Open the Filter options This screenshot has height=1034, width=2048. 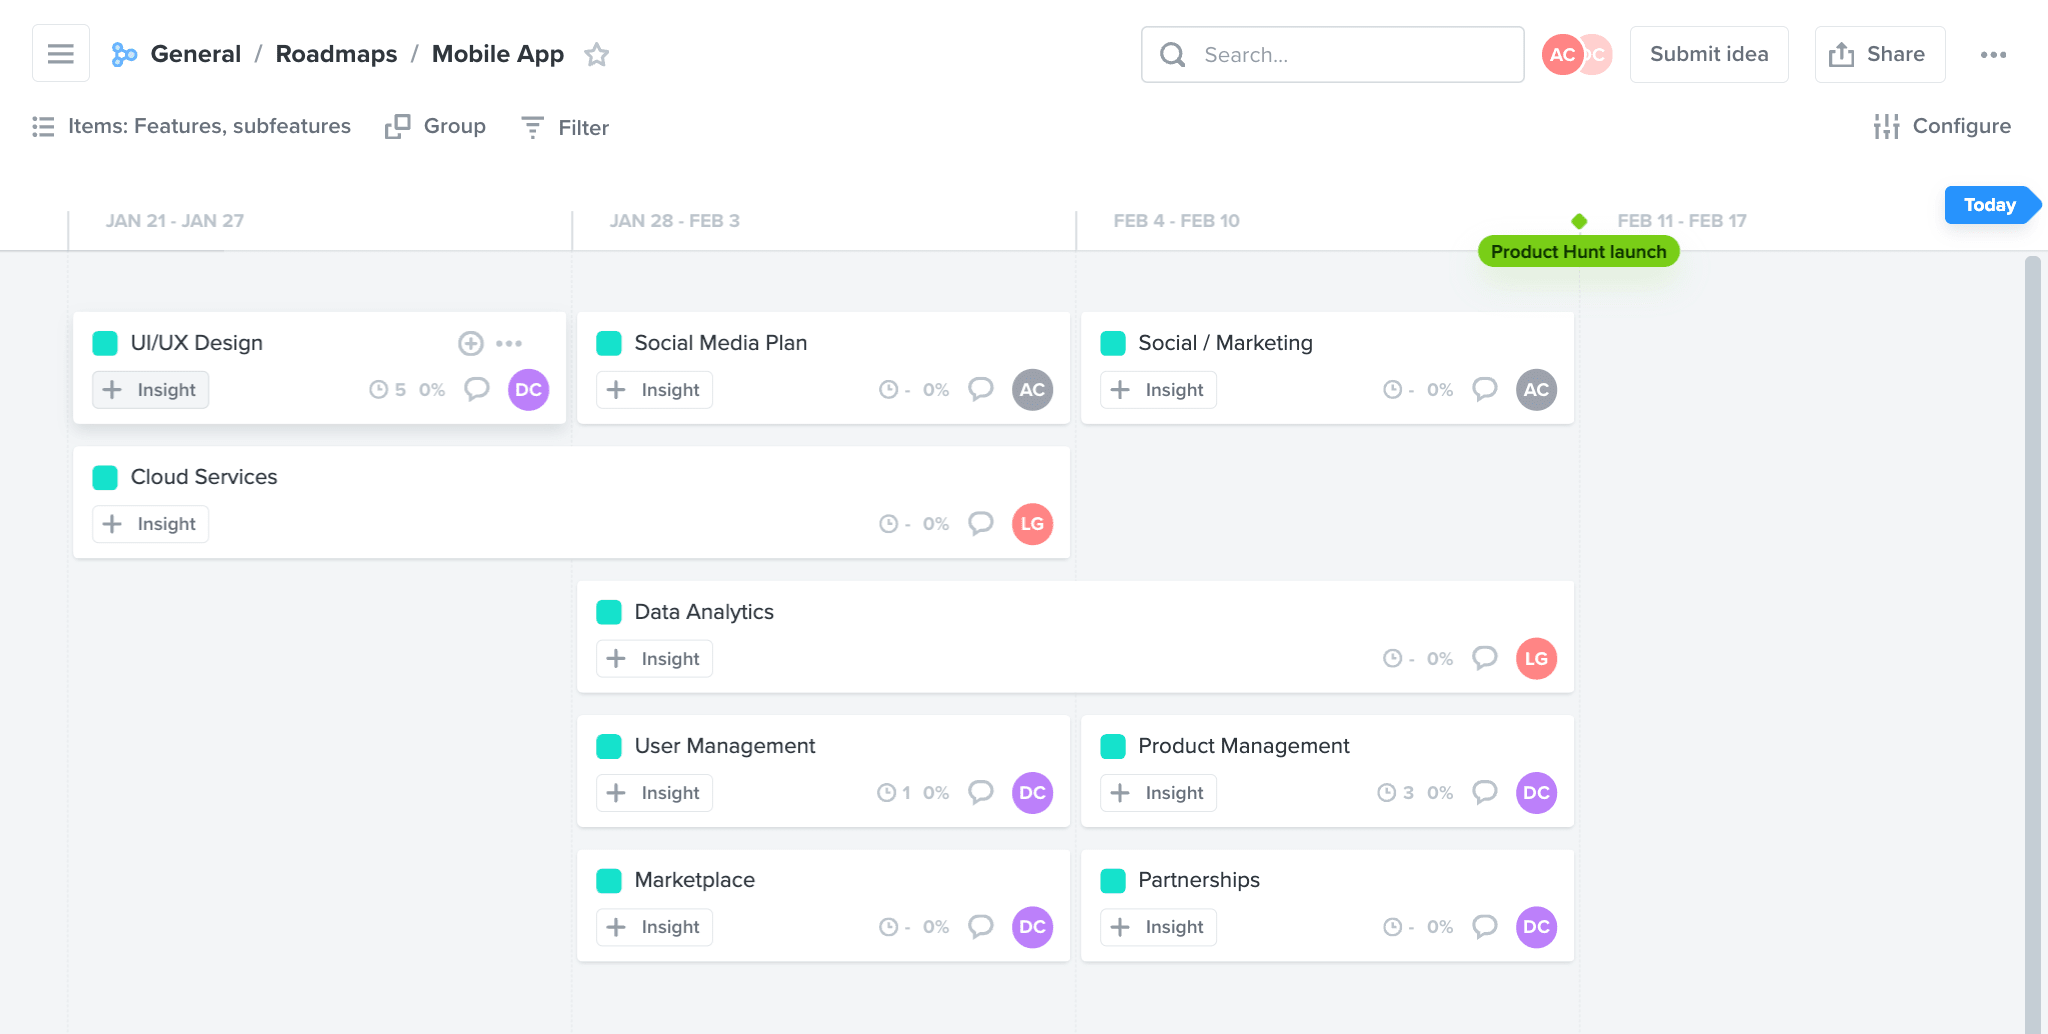click(565, 127)
